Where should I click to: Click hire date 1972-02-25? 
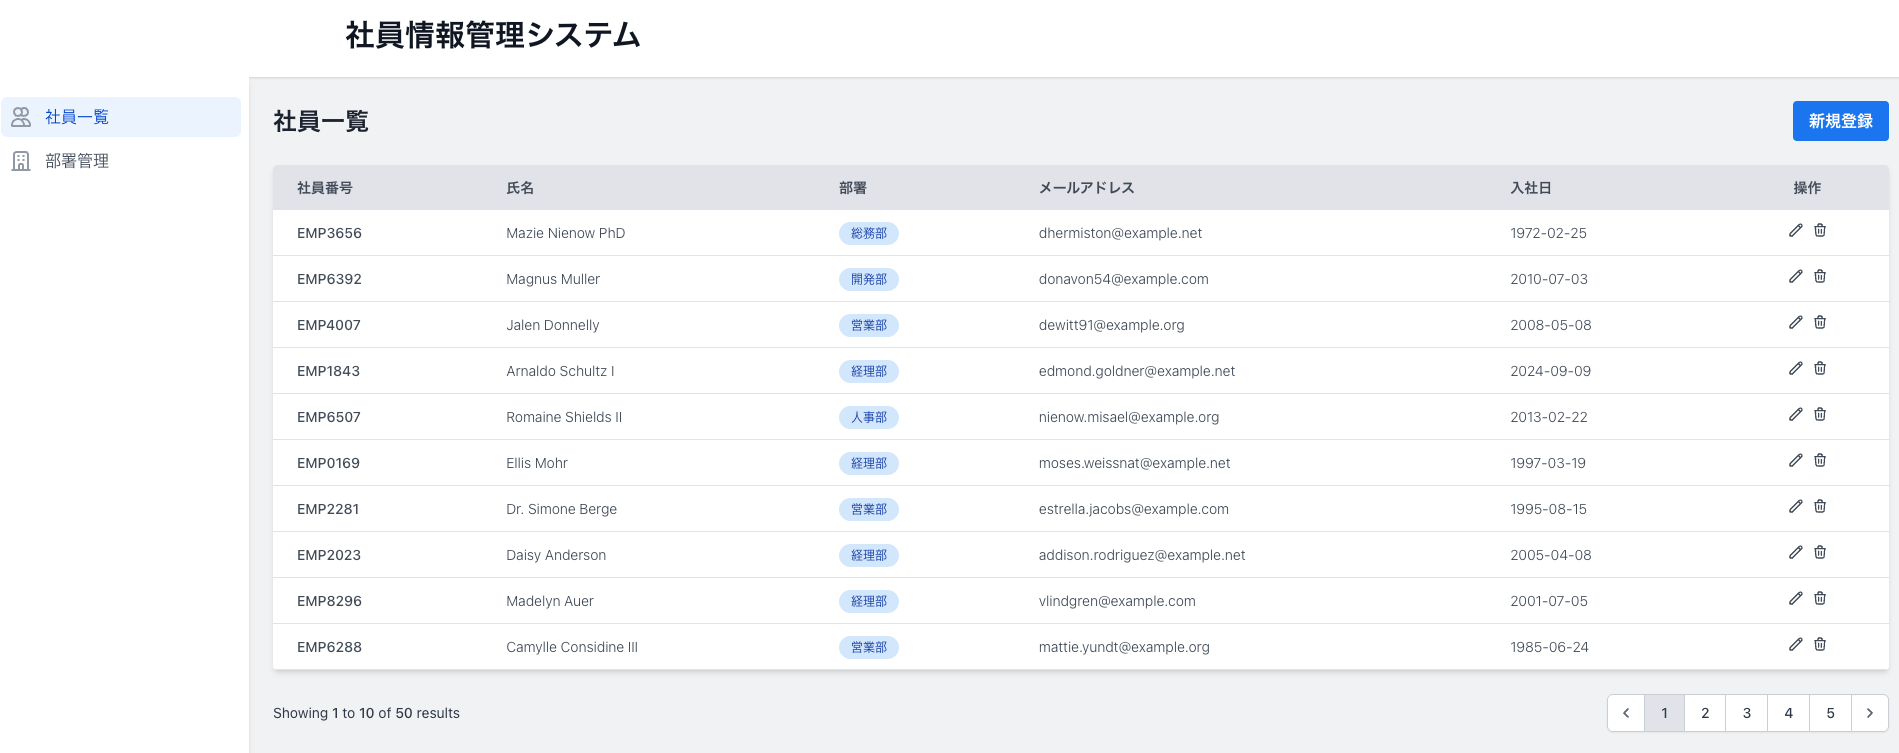(x=1549, y=233)
